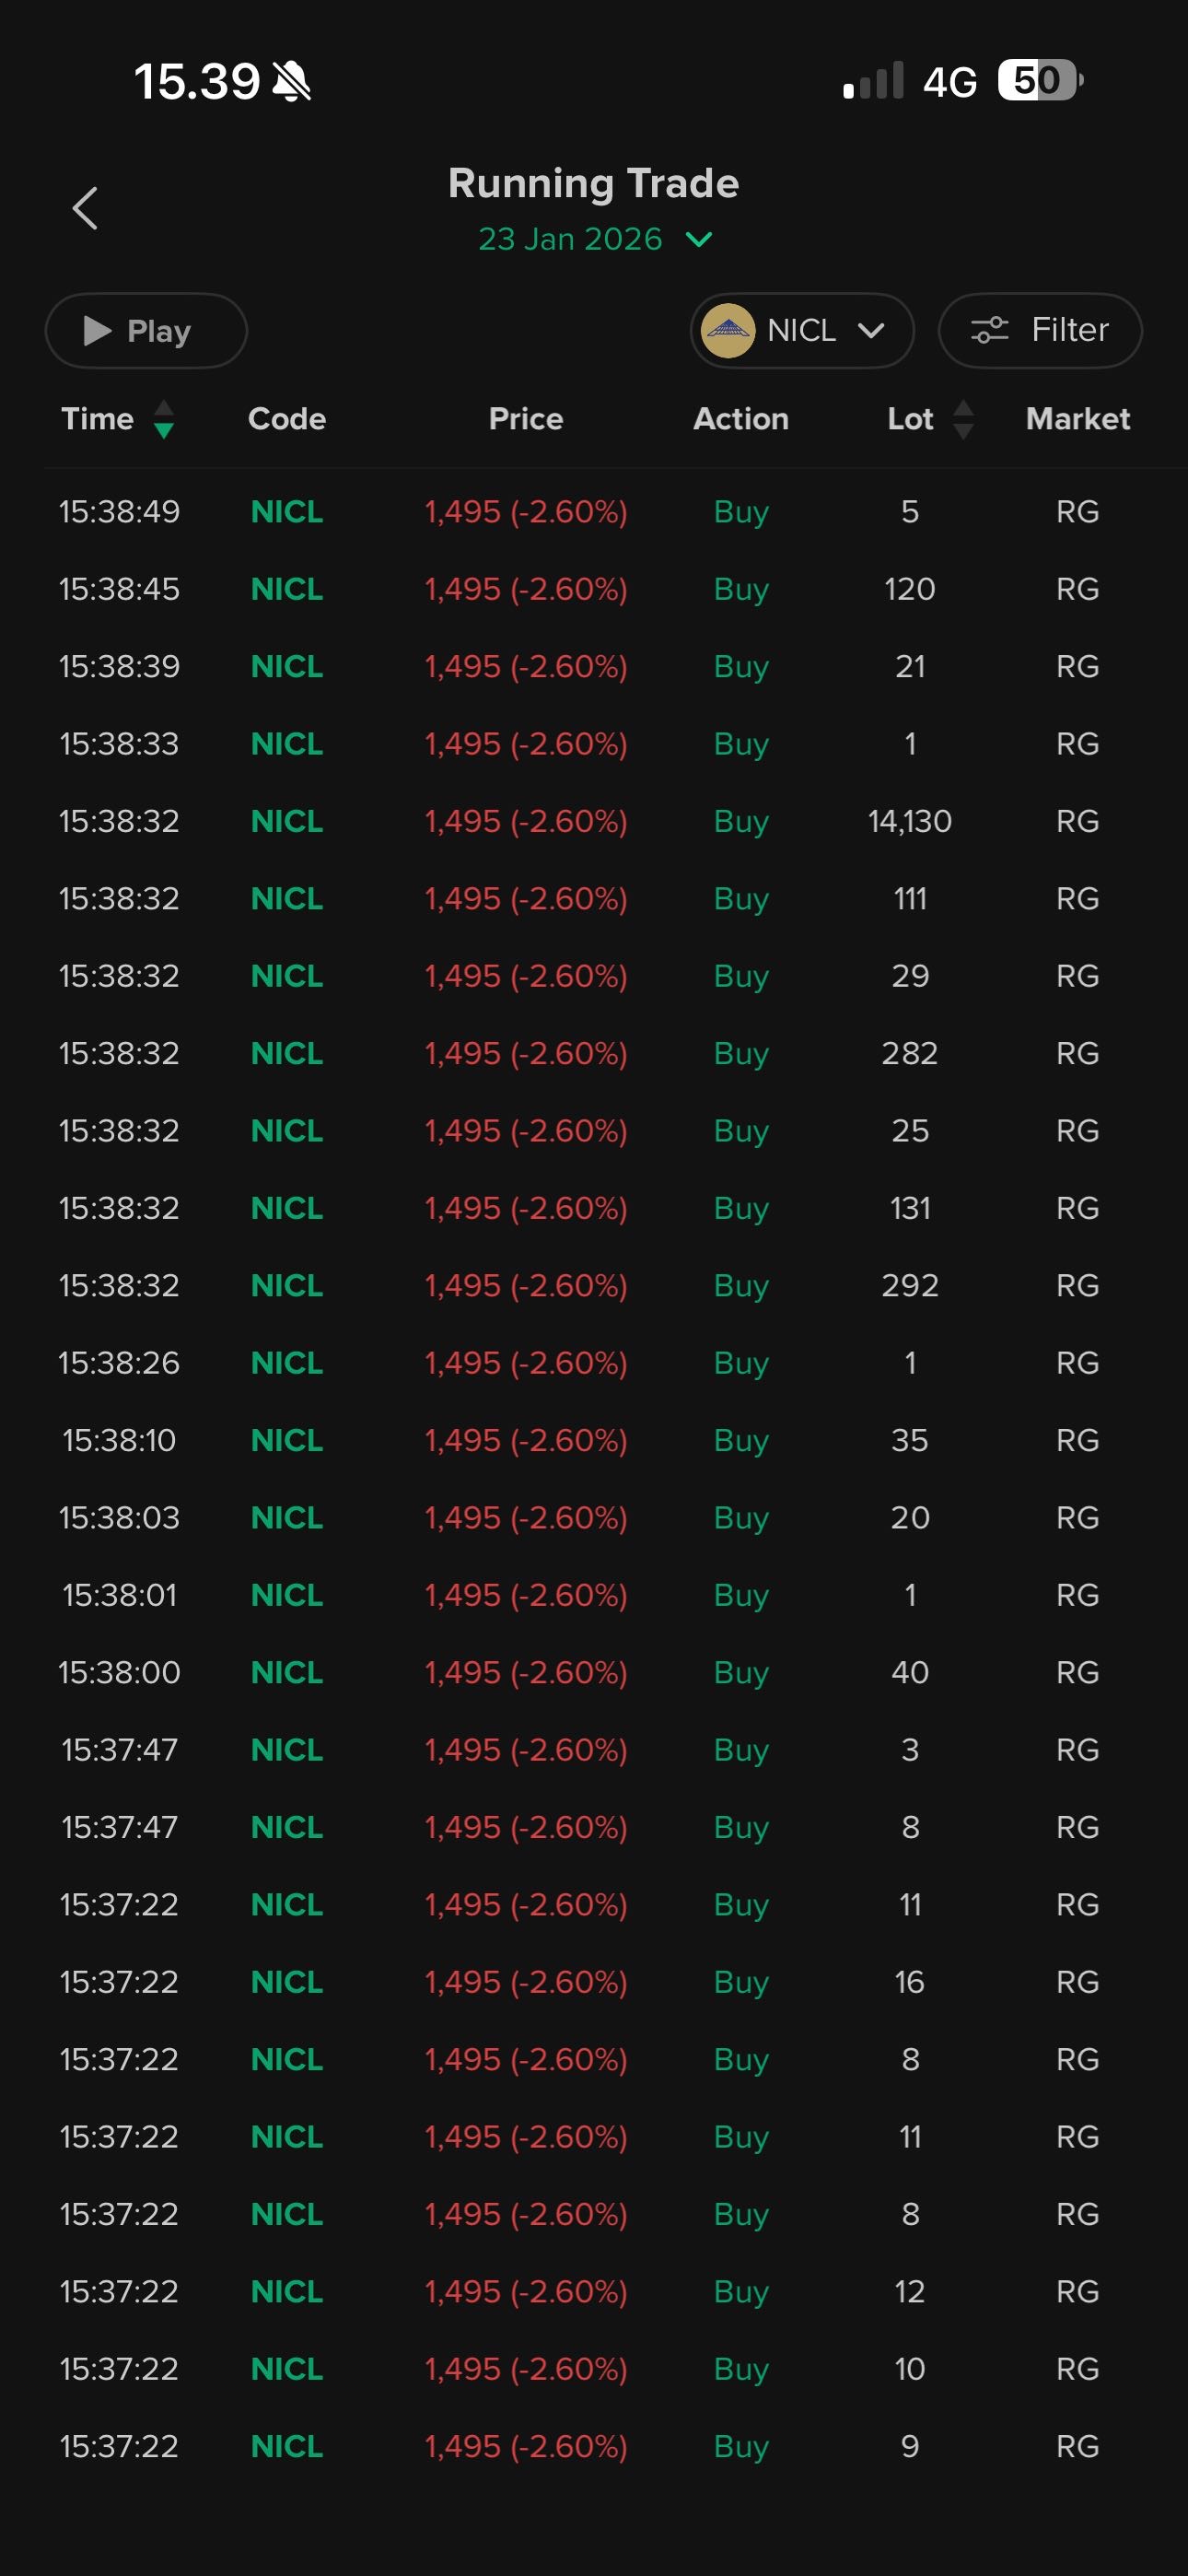Tap the chevron next to the trade date

699,239
